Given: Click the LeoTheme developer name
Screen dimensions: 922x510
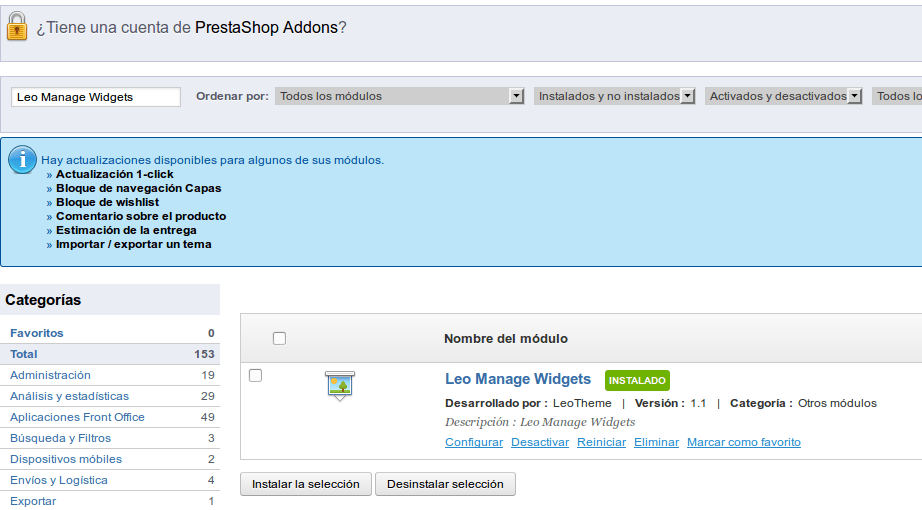Looking at the screenshot, I should point(582,404).
